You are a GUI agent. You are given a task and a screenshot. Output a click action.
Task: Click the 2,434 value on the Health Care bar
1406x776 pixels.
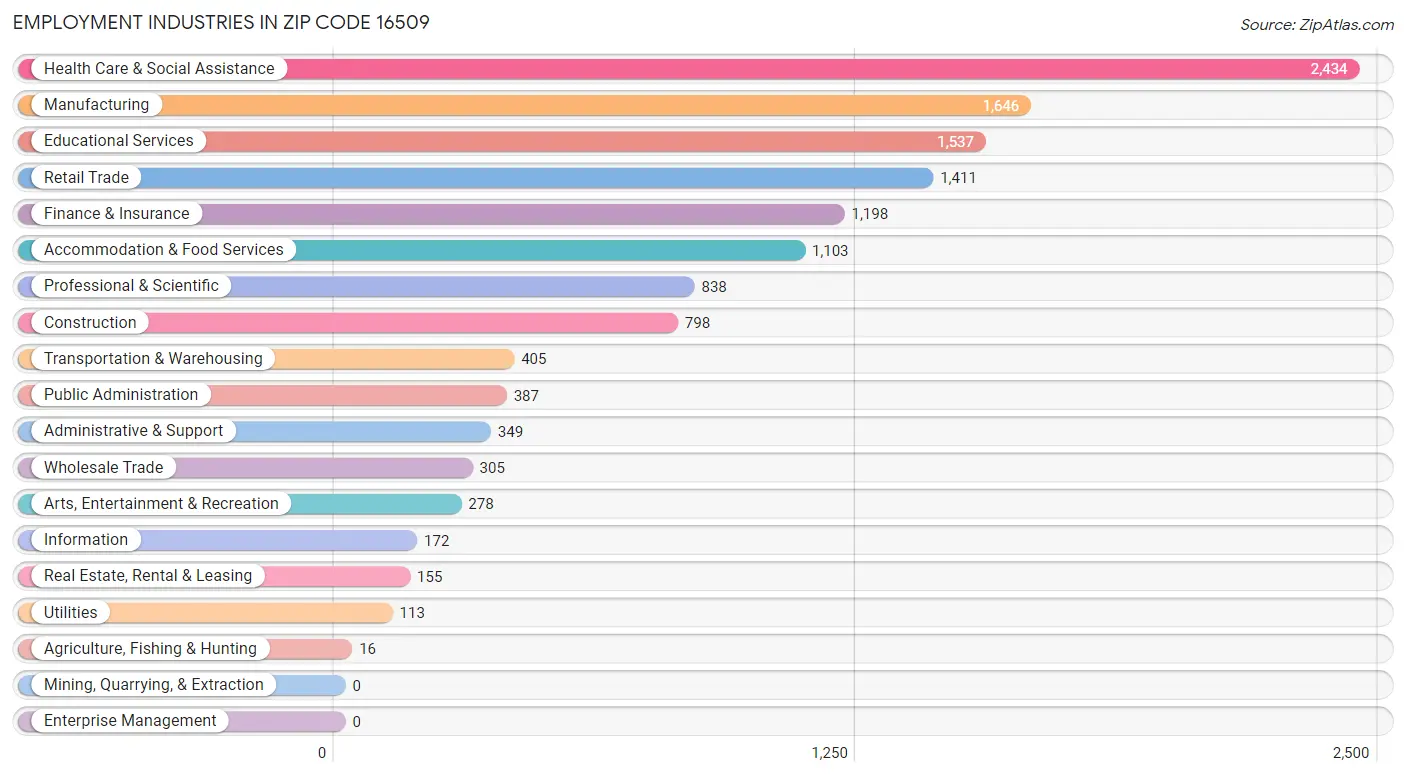point(1329,69)
